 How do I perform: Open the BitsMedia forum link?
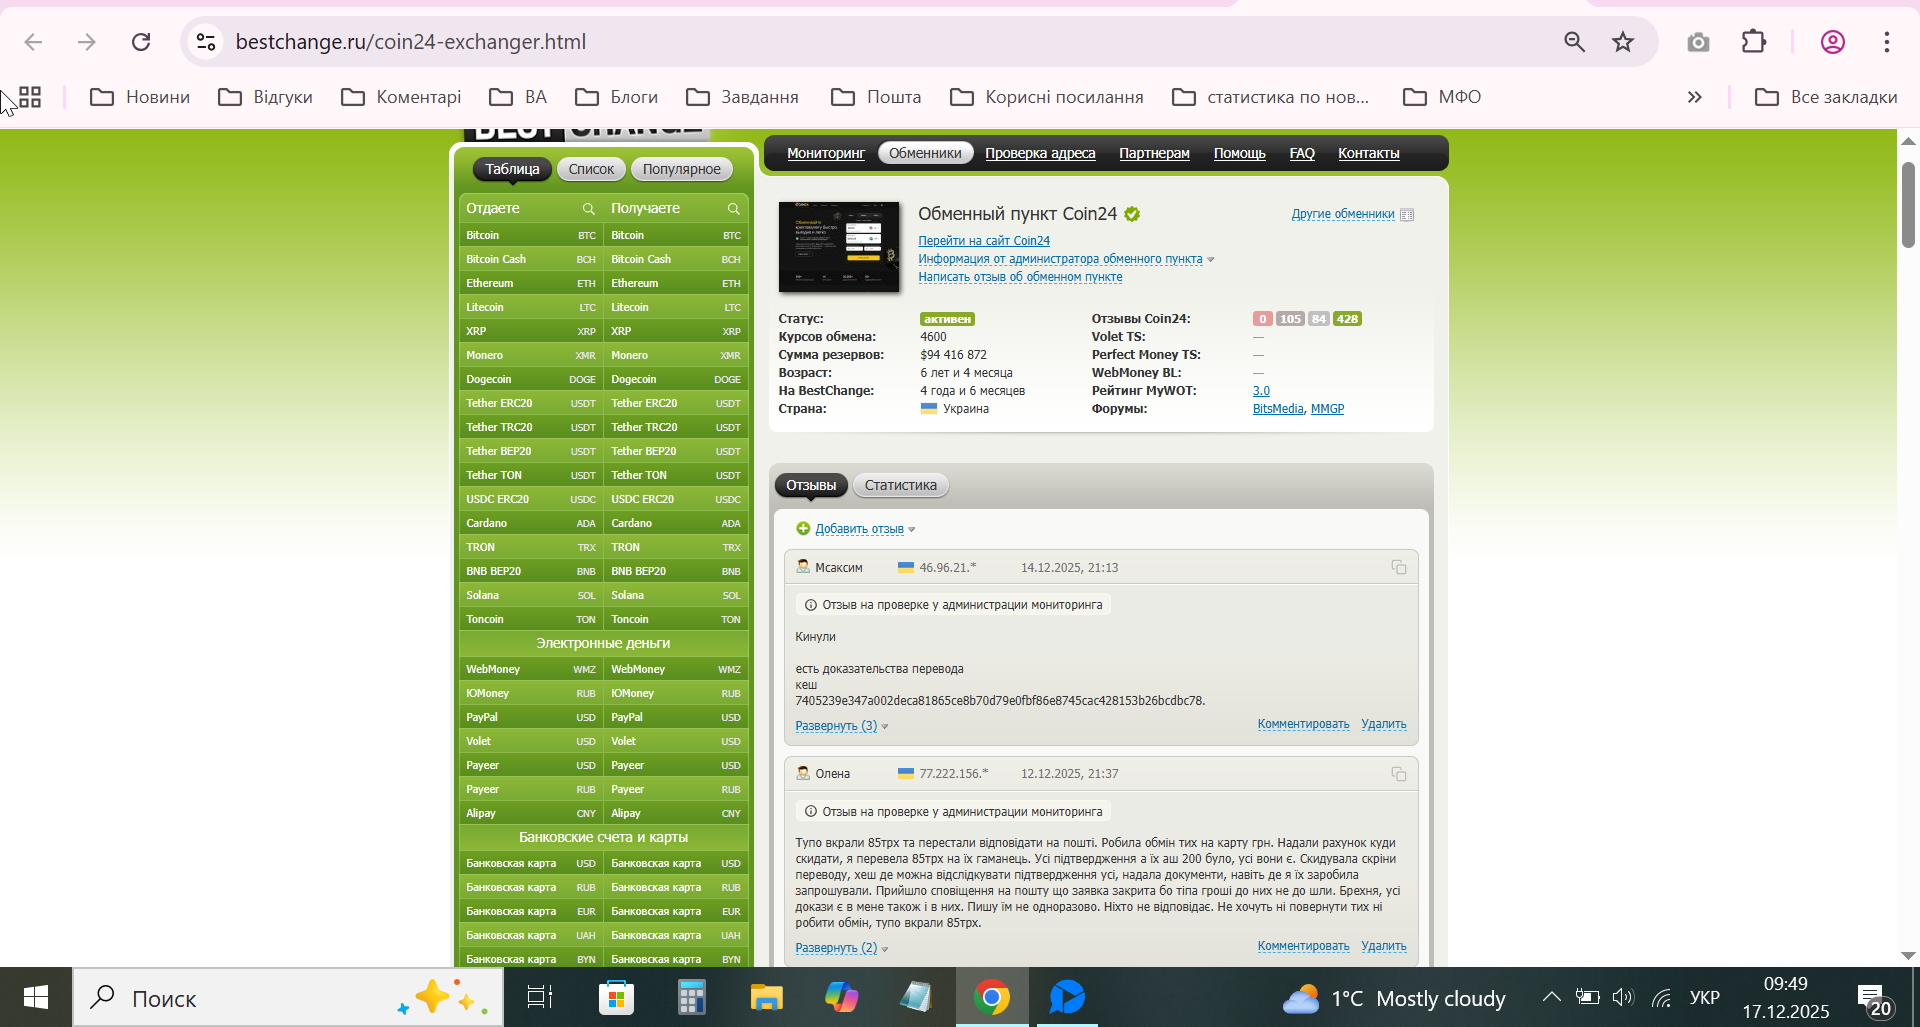pos(1278,409)
